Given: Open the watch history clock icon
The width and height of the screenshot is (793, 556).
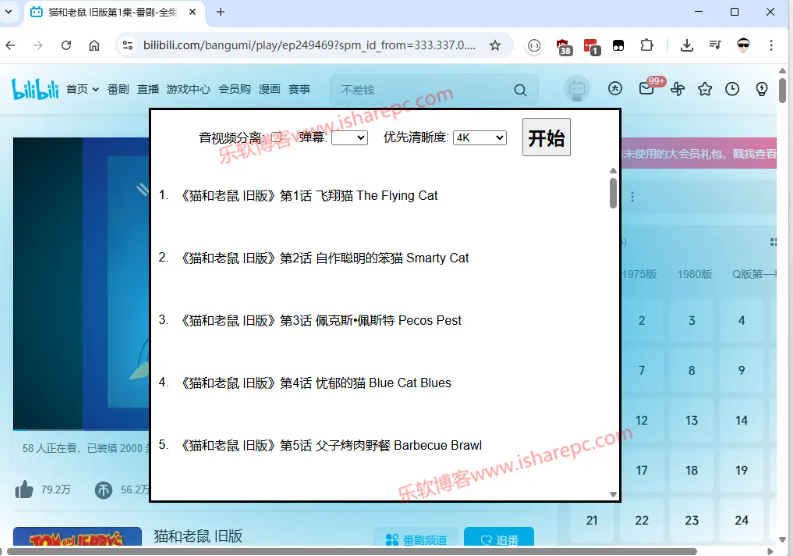Looking at the screenshot, I should [732, 89].
